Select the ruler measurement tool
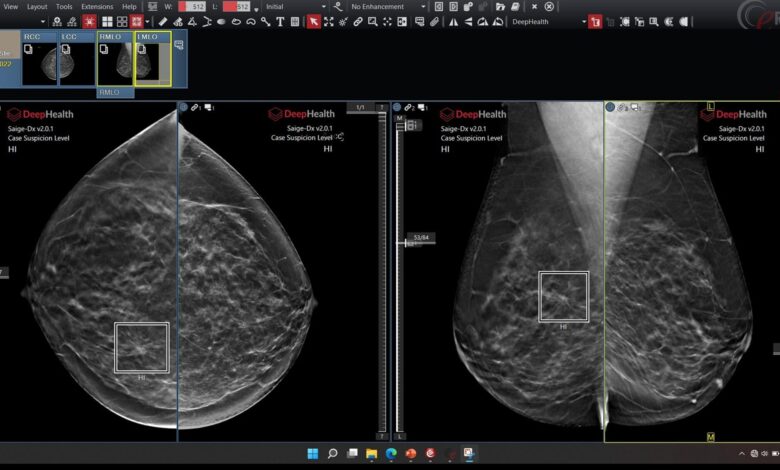This screenshot has width=780, height=470. click(163, 21)
